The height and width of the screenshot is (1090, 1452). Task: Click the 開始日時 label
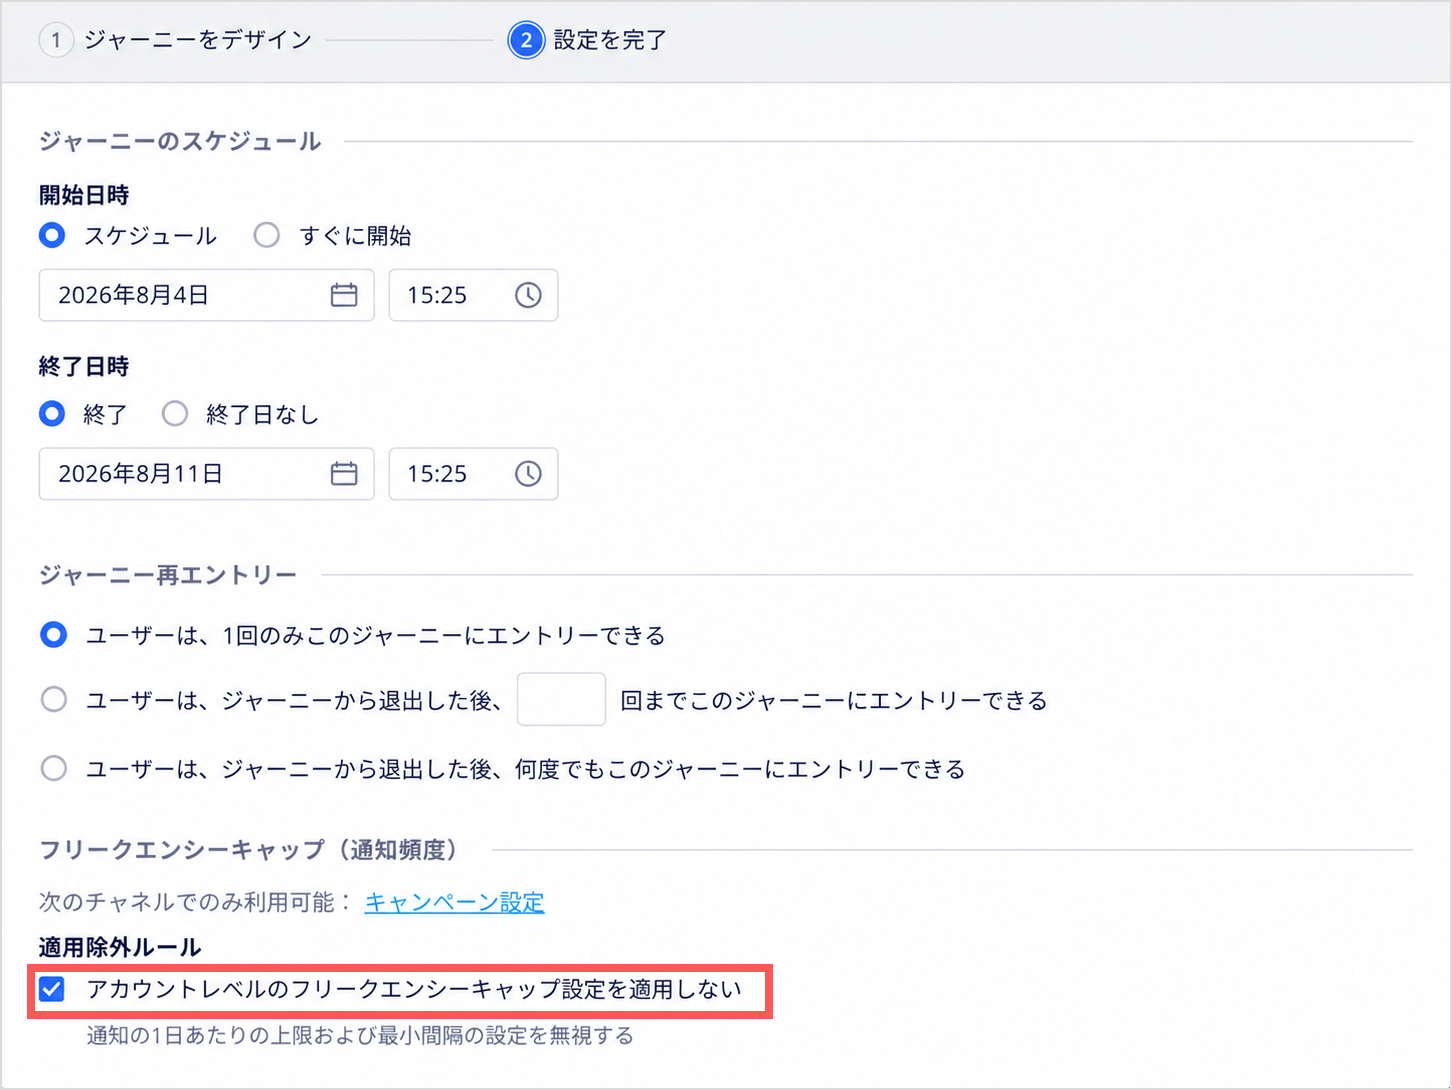(84, 195)
